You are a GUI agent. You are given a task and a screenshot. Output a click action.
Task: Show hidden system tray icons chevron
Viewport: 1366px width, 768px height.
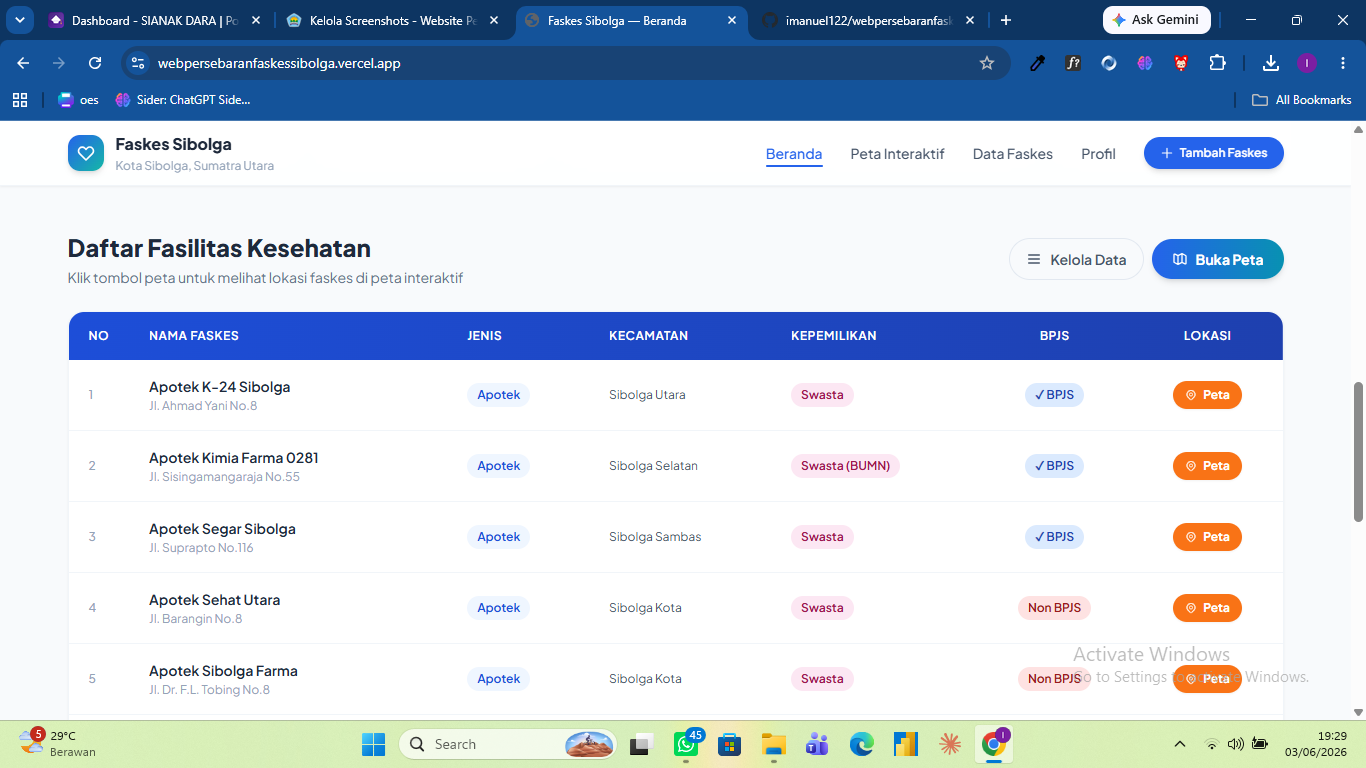pyautogui.click(x=1180, y=744)
